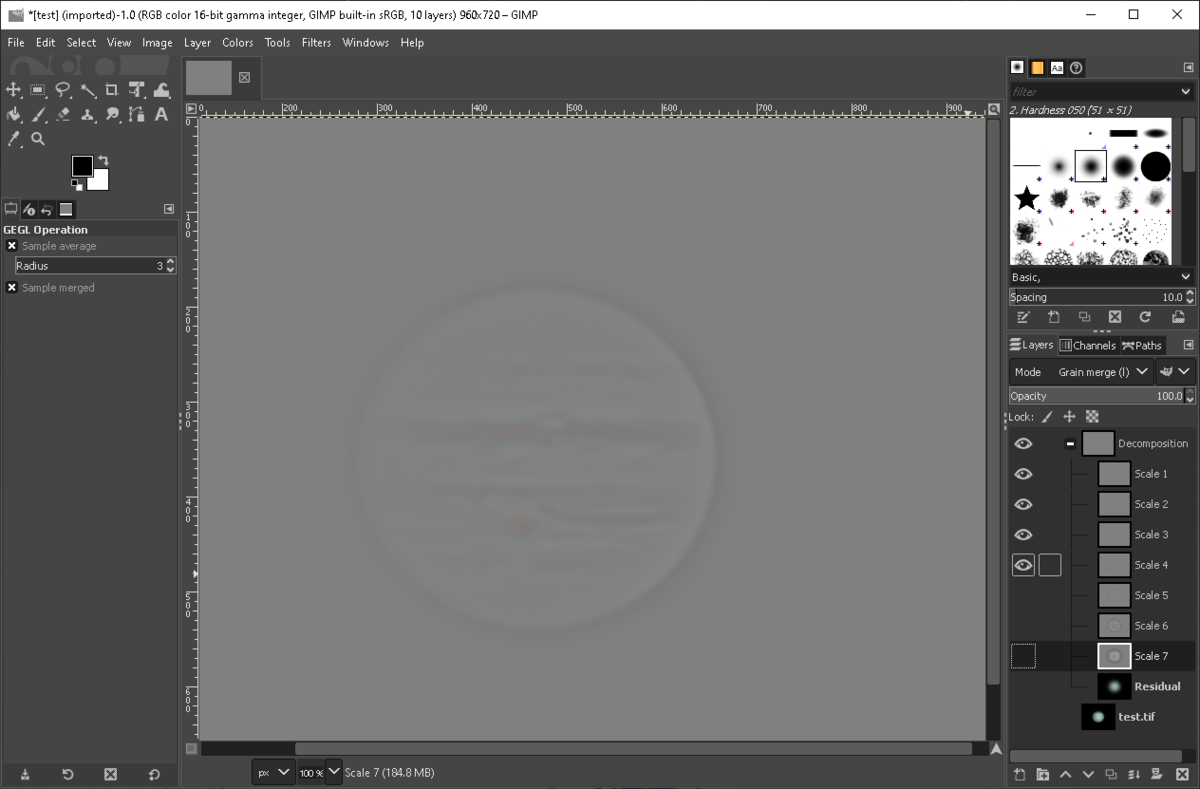This screenshot has width=1200, height=789.
Task: Select the Clone stamp tool
Action: point(88,115)
